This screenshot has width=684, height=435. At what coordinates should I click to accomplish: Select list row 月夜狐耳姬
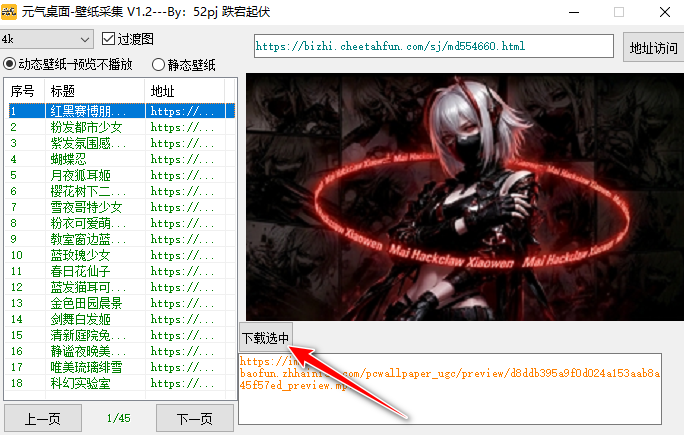point(121,175)
